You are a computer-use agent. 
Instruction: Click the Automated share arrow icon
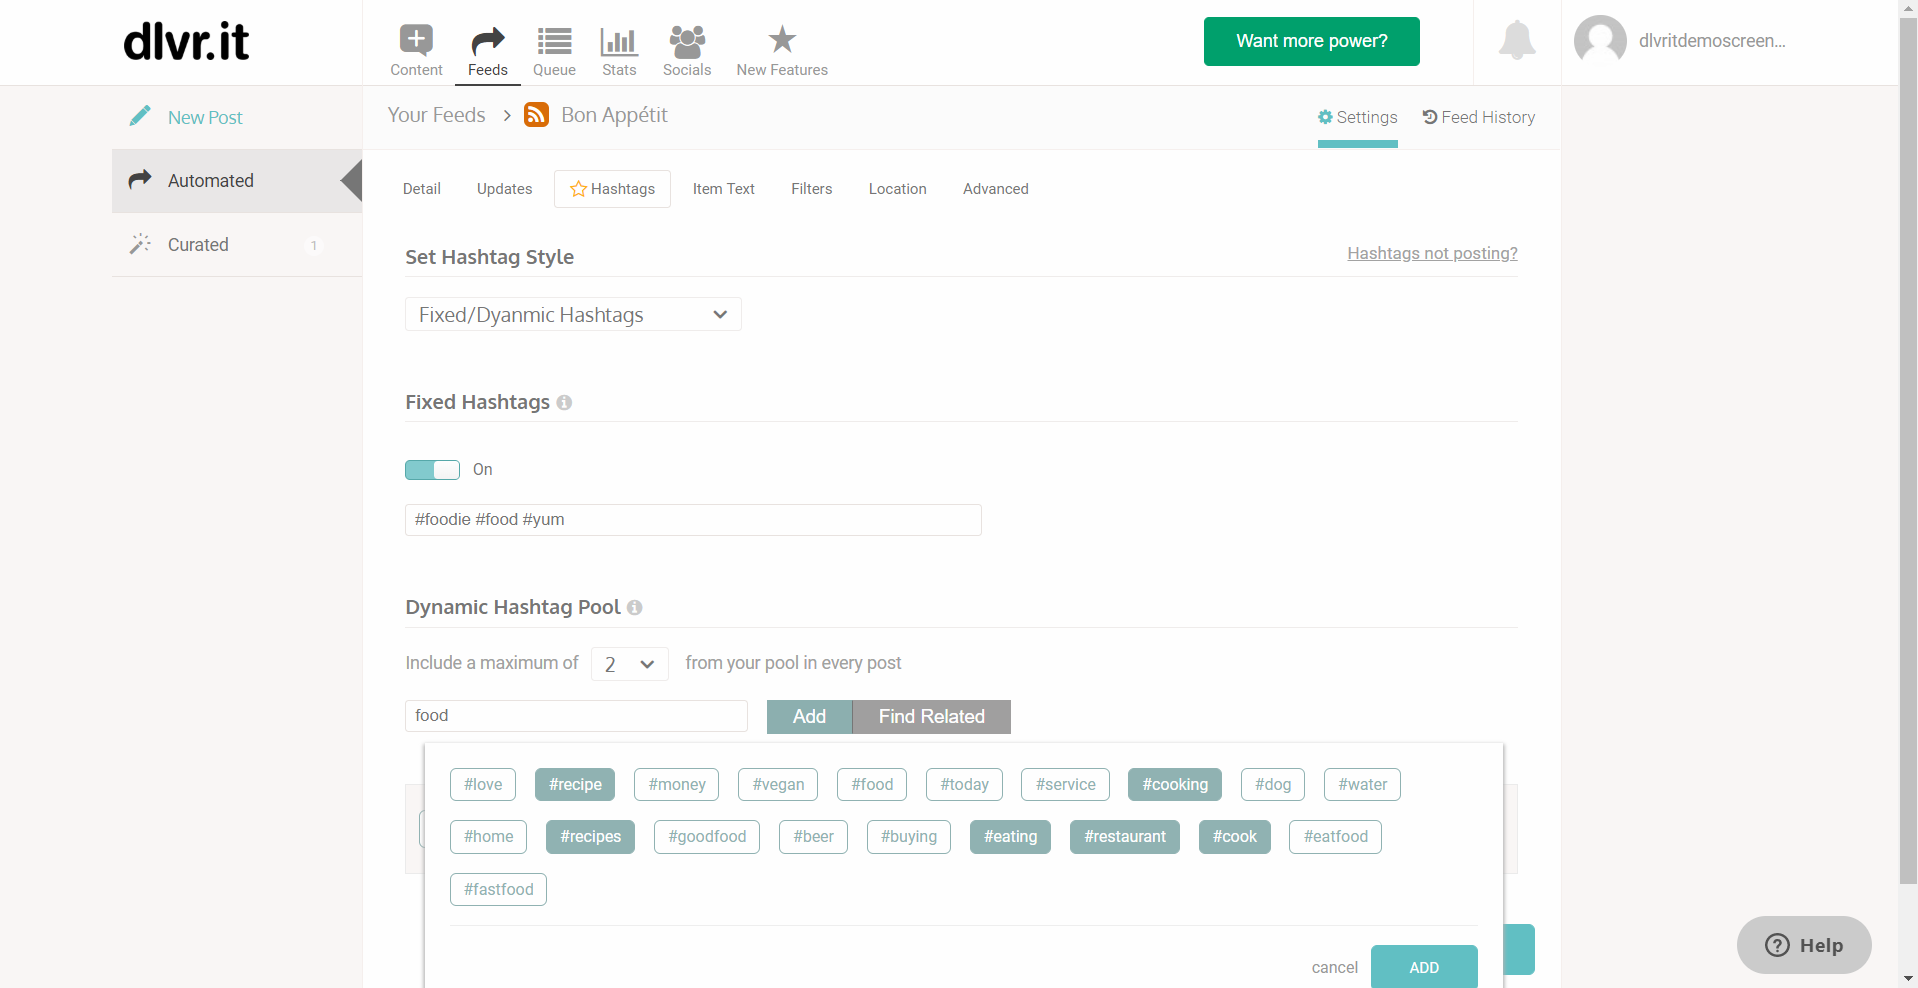point(140,179)
